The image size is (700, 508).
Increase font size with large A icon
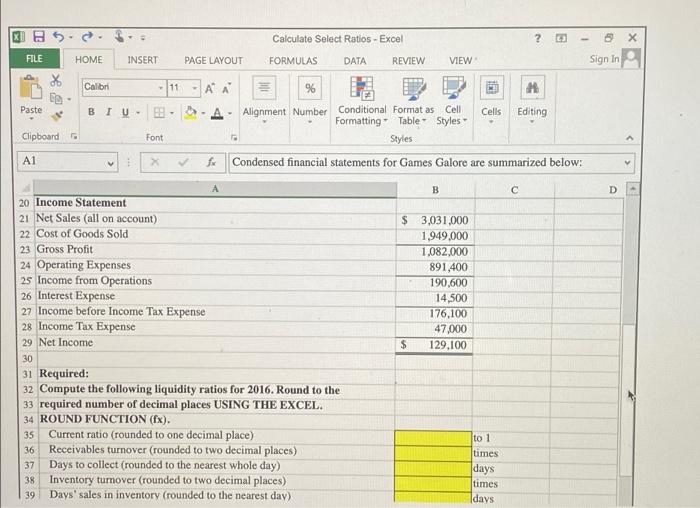click(x=209, y=89)
